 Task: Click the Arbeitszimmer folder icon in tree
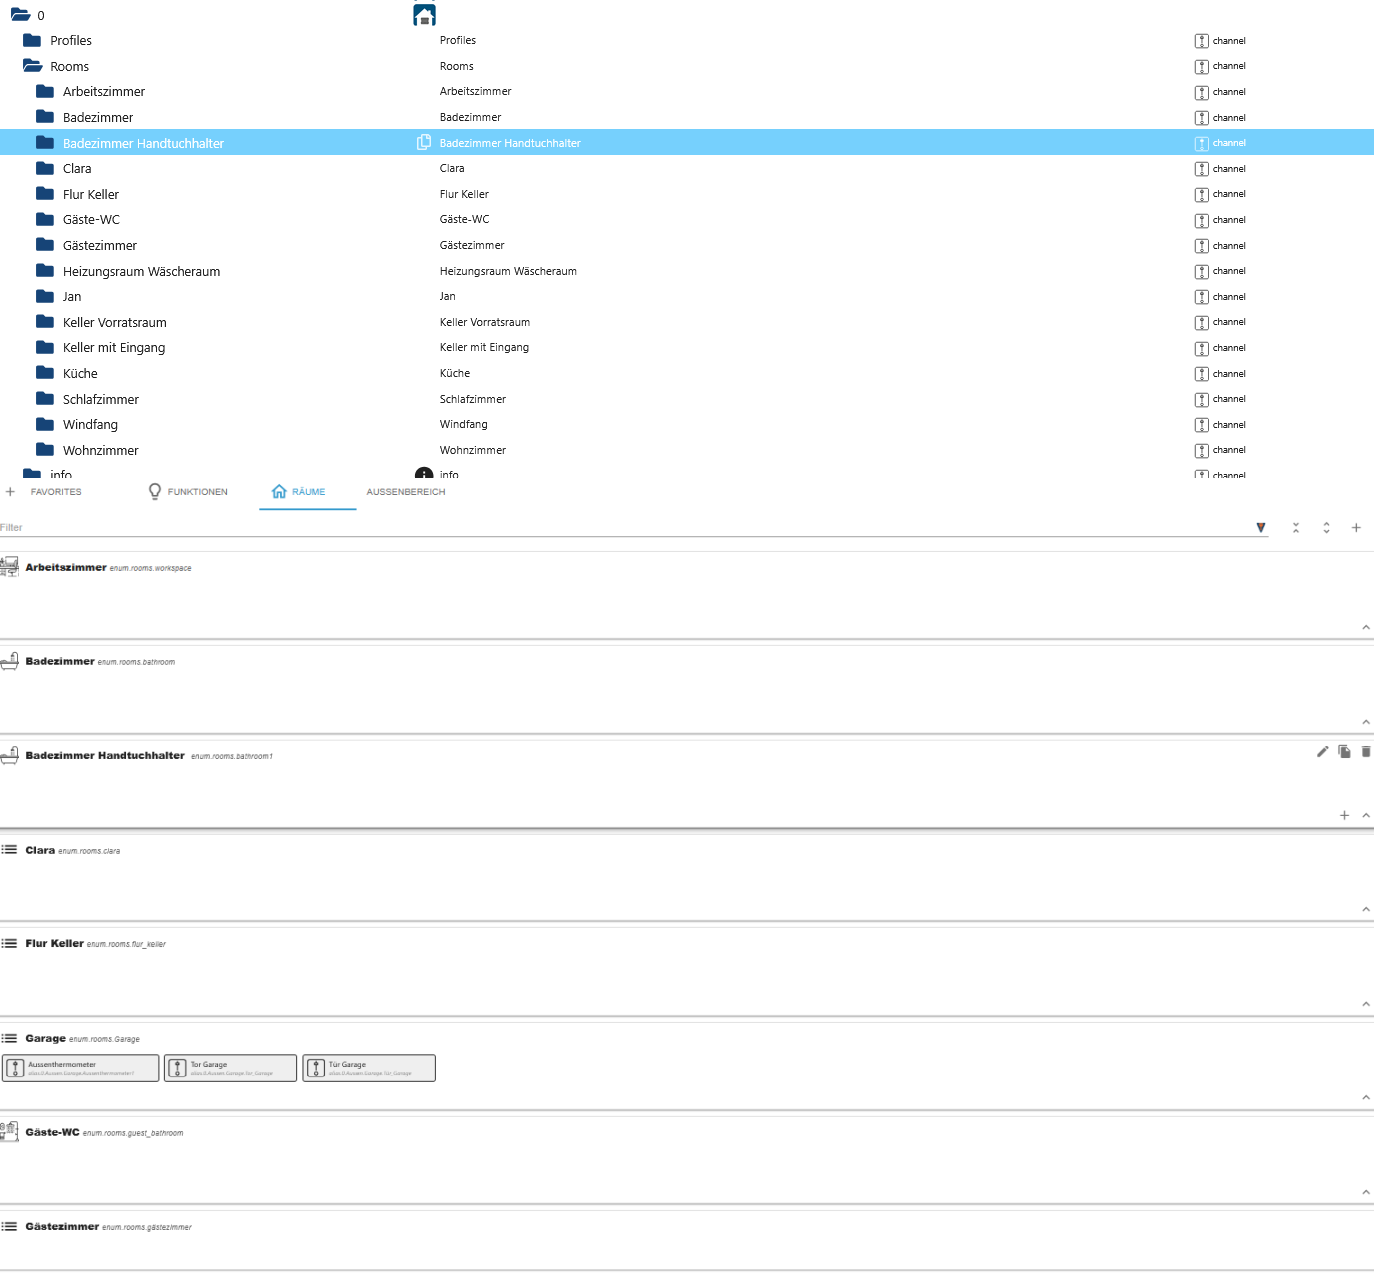coord(45,91)
